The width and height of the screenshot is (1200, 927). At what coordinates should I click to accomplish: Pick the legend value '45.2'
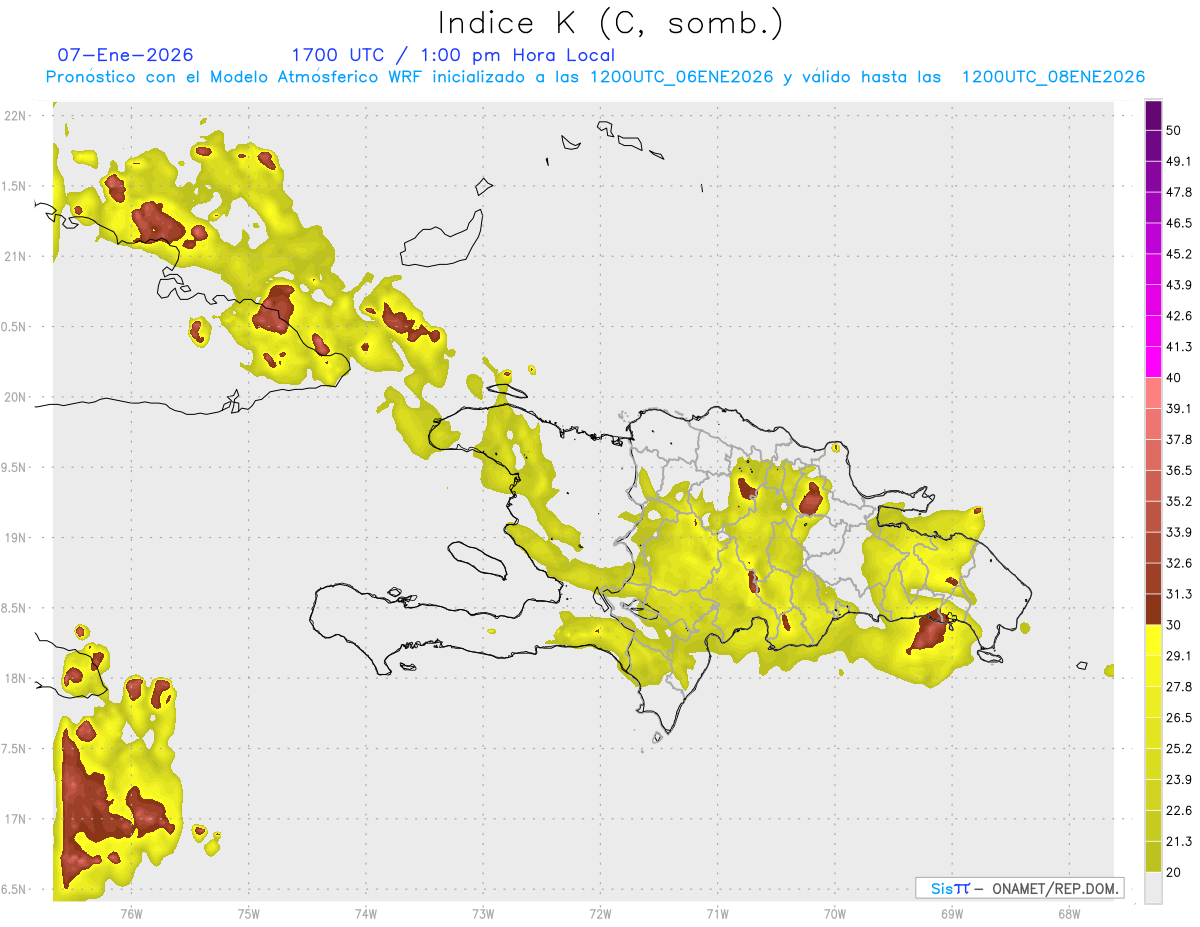(x=1178, y=254)
